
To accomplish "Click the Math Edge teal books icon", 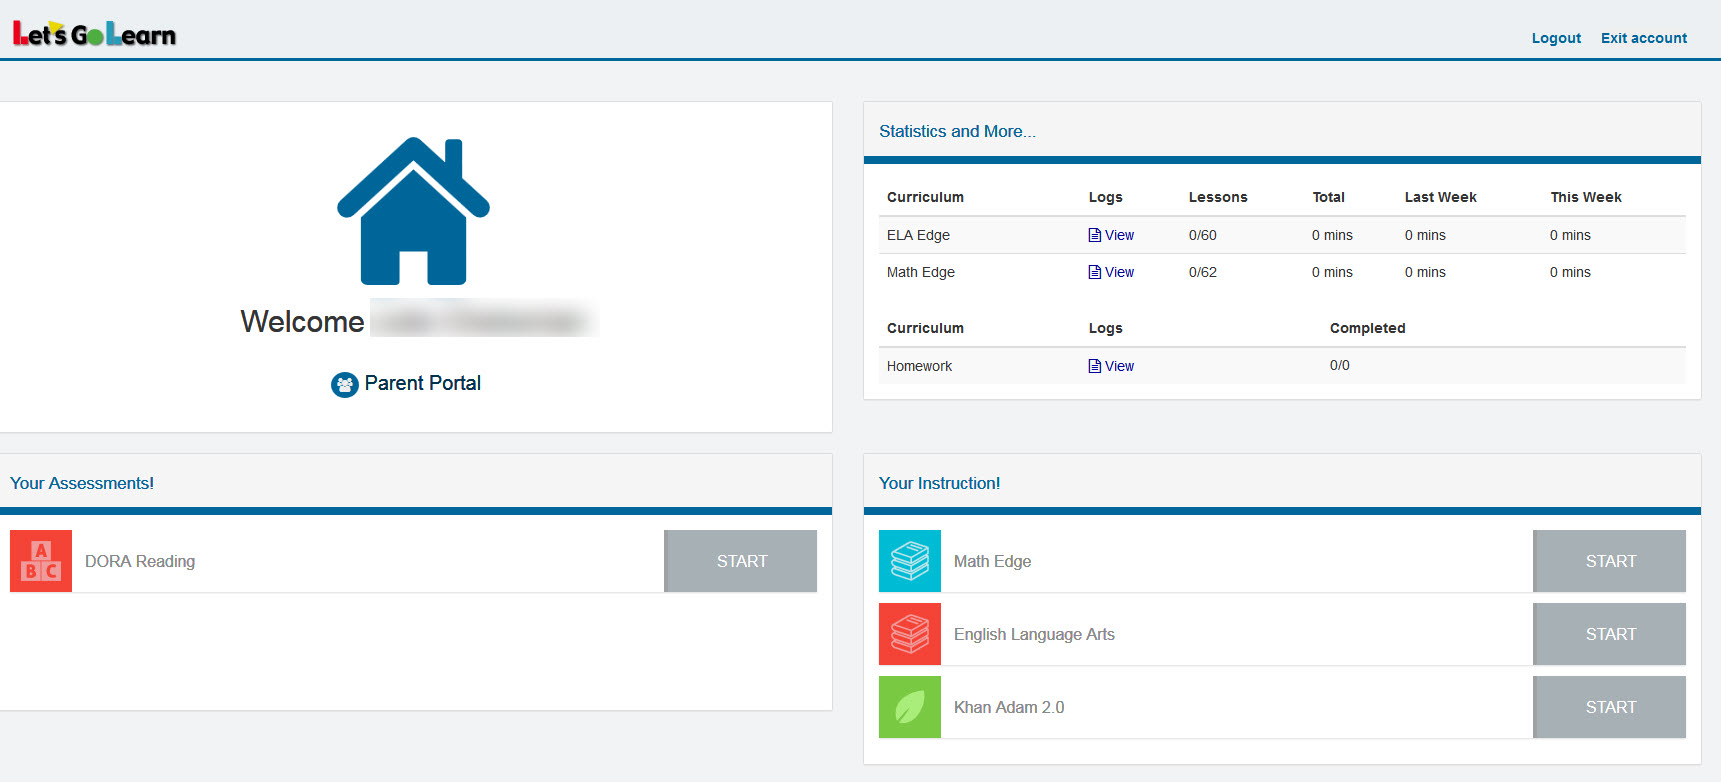I will click(x=910, y=561).
